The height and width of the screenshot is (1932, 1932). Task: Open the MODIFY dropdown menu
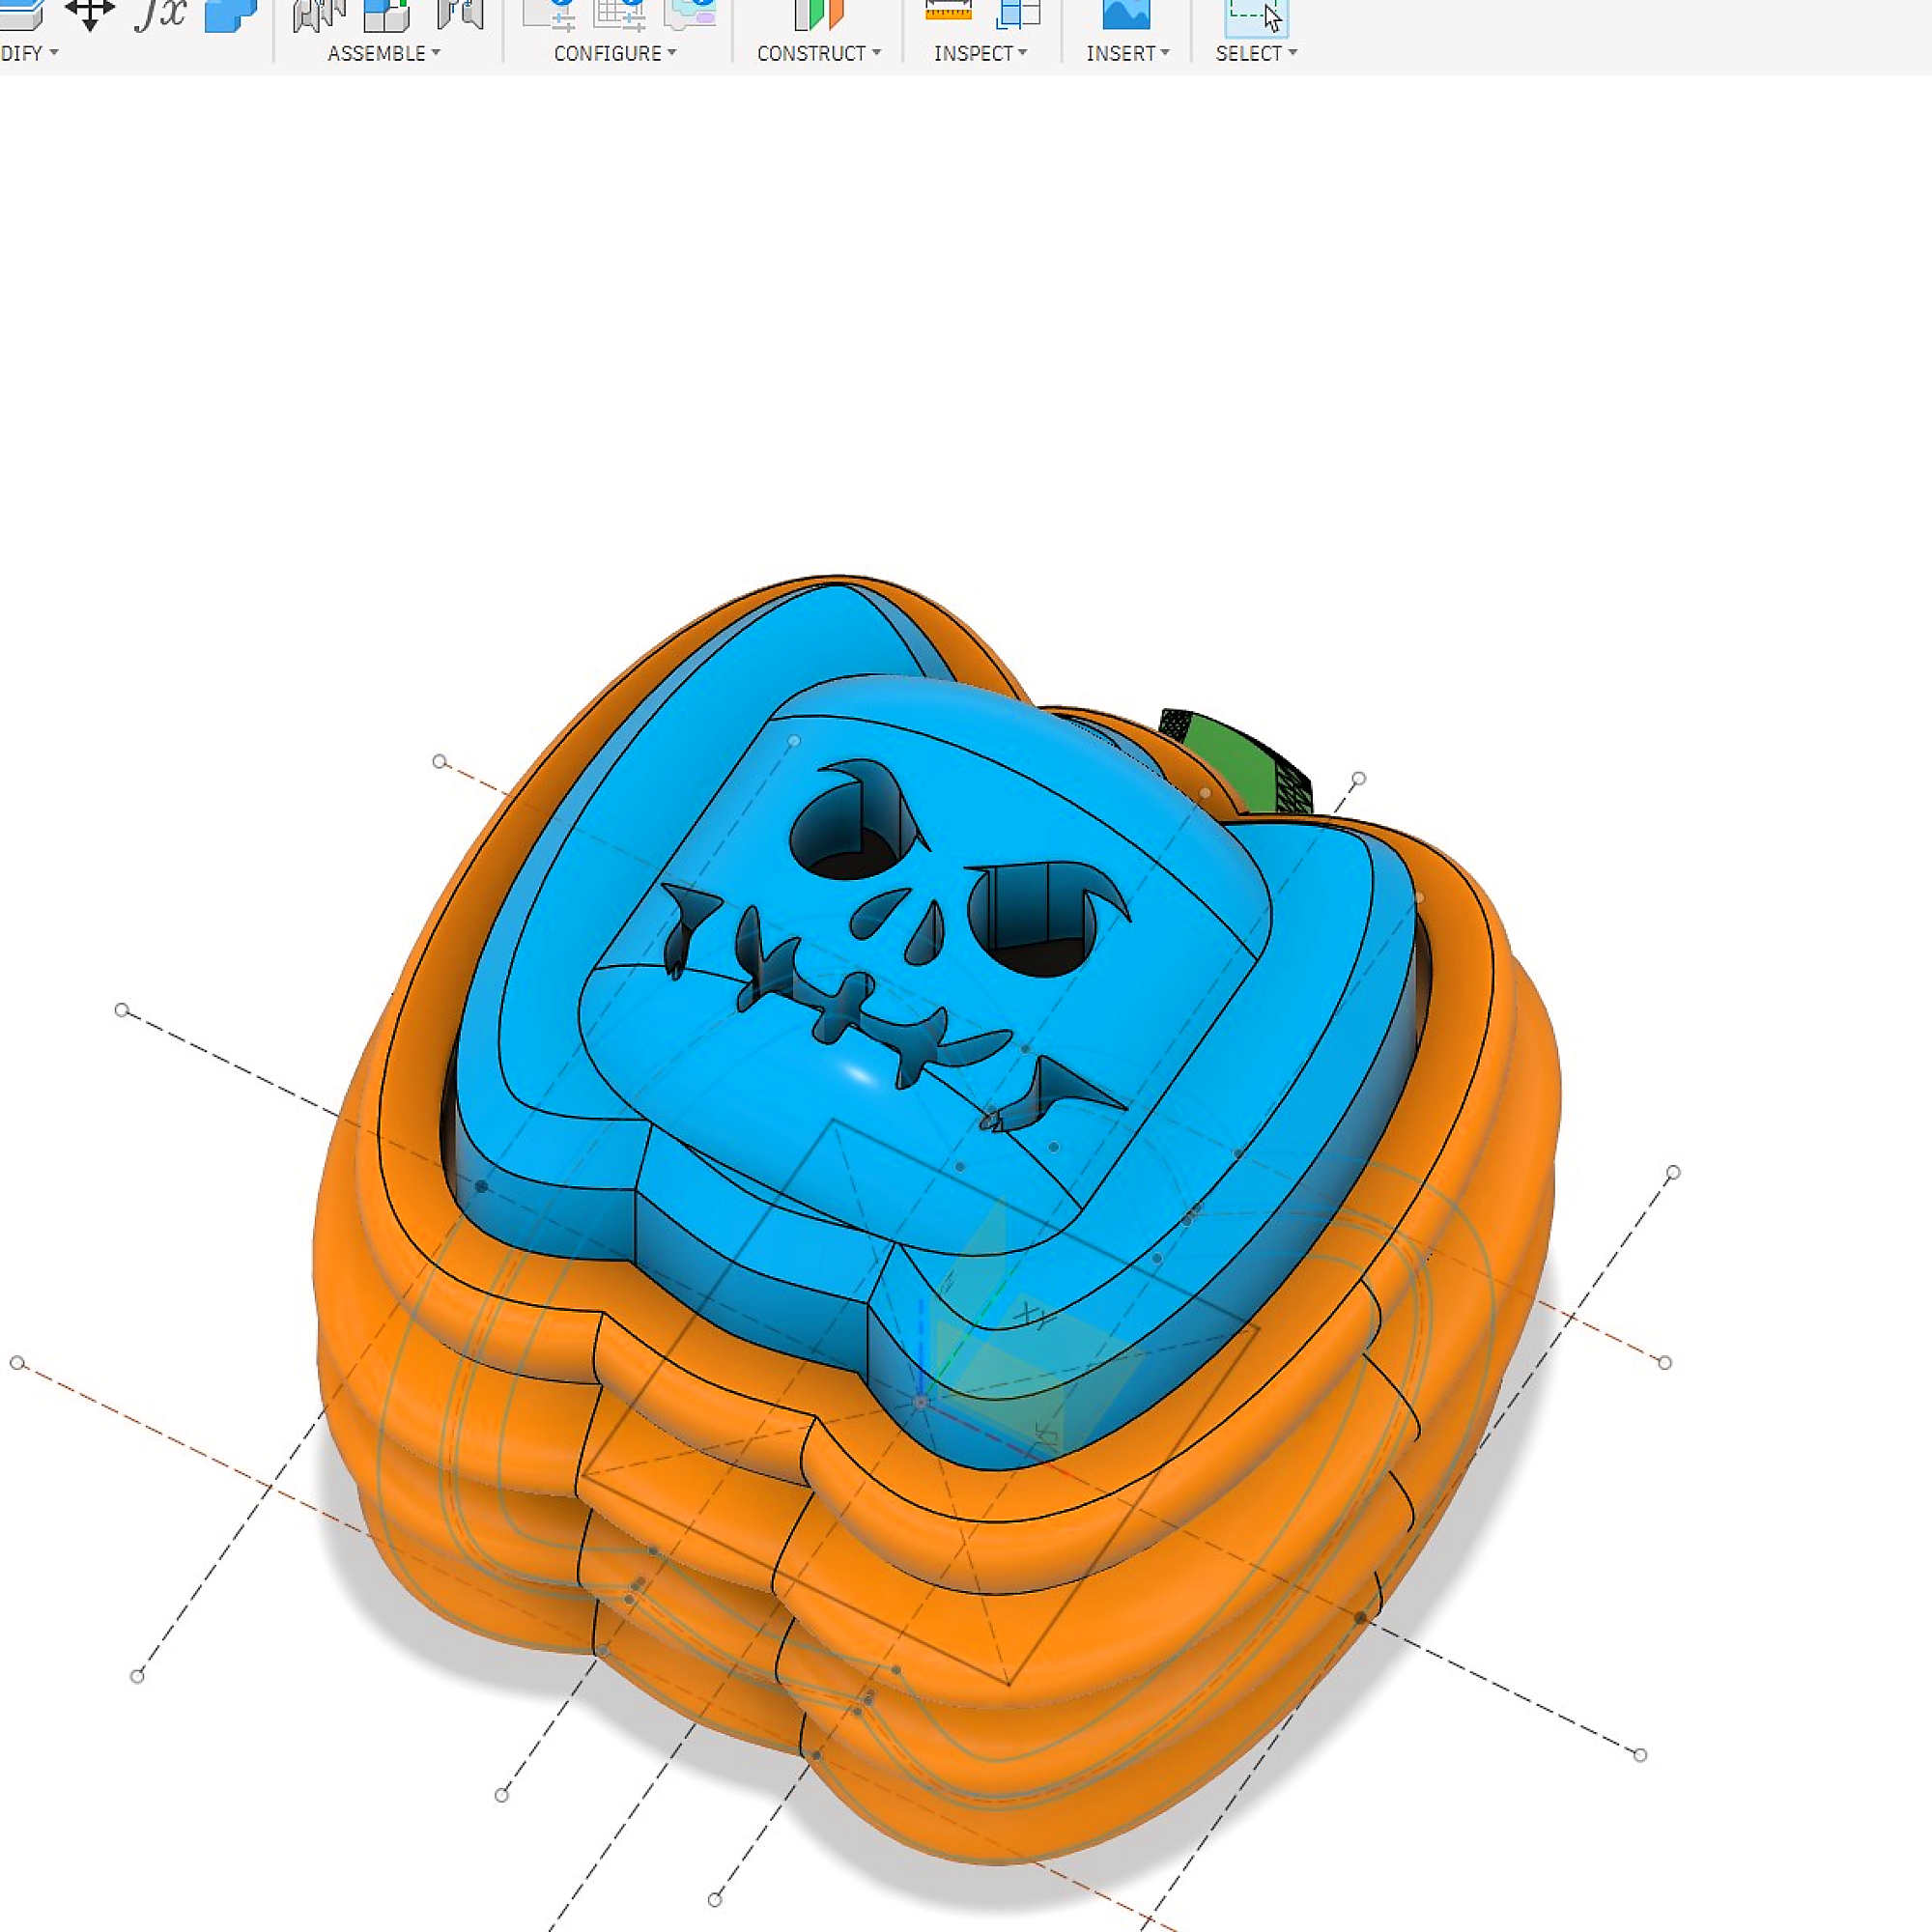click(29, 53)
